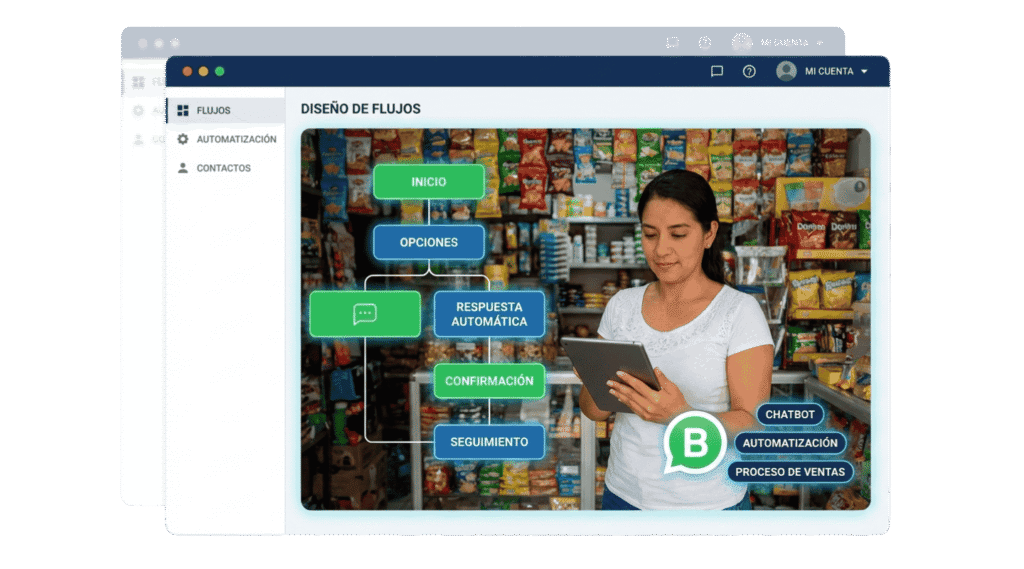The image size is (1024, 569).
Task: Click person icon in background window sidebar
Action: pos(138,139)
